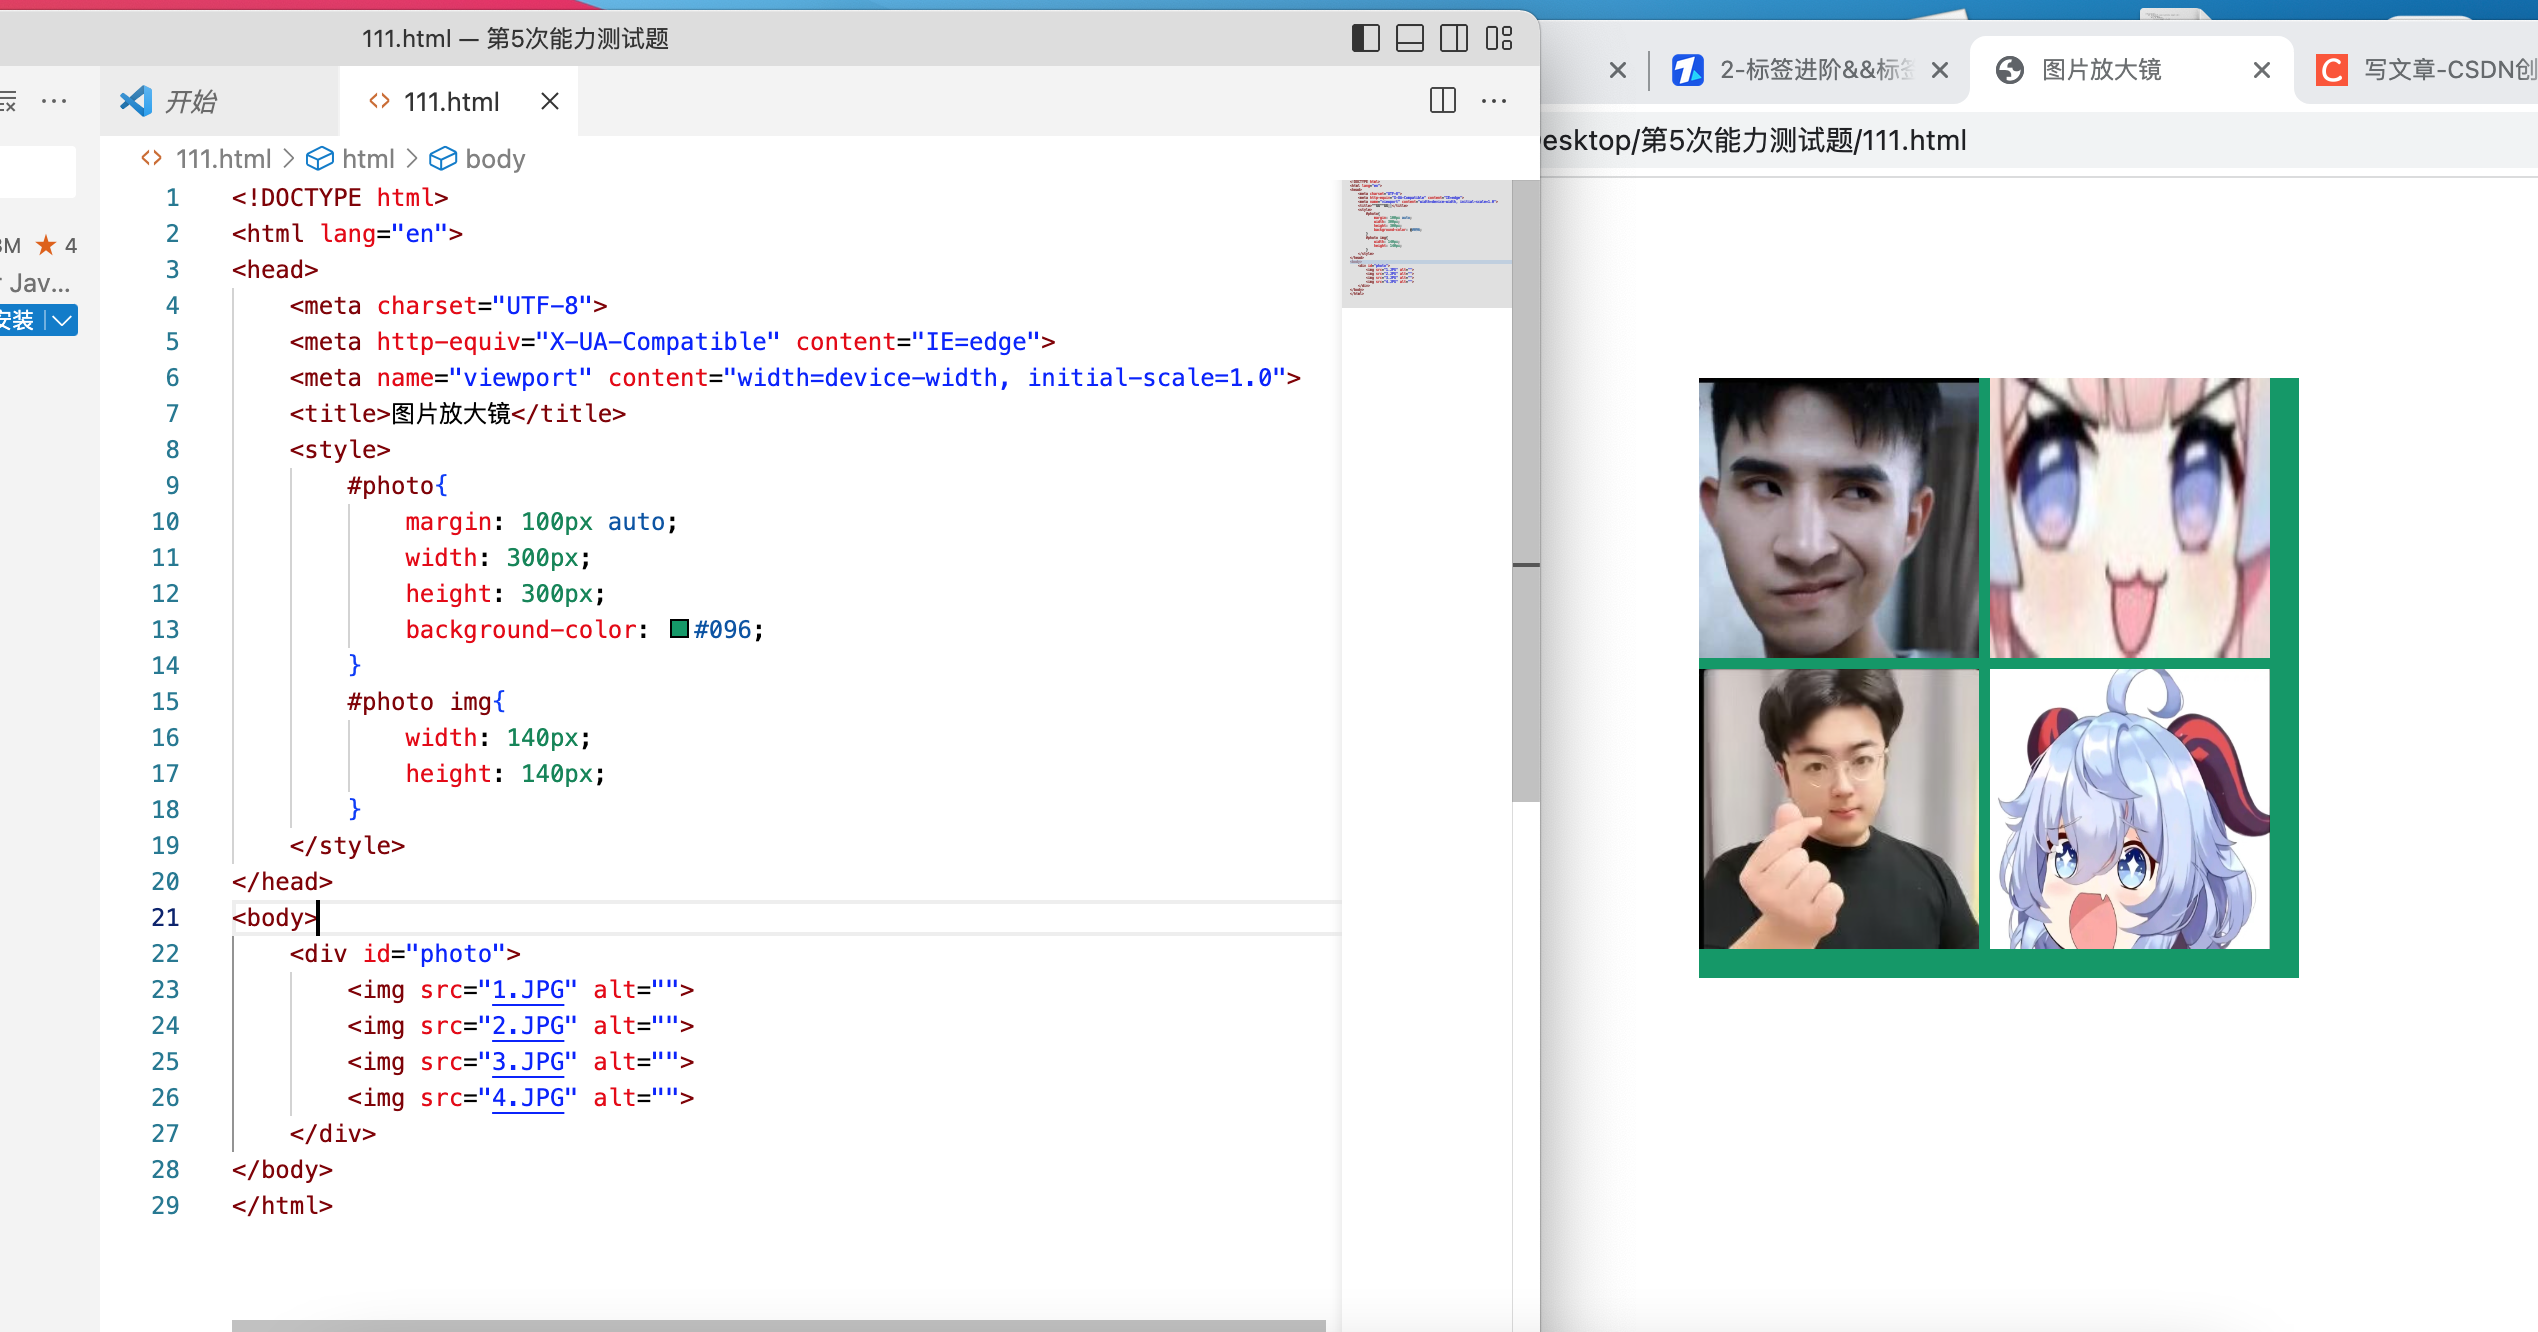Click the pink anime face image
This screenshot has height=1332, width=2538.
point(2130,518)
